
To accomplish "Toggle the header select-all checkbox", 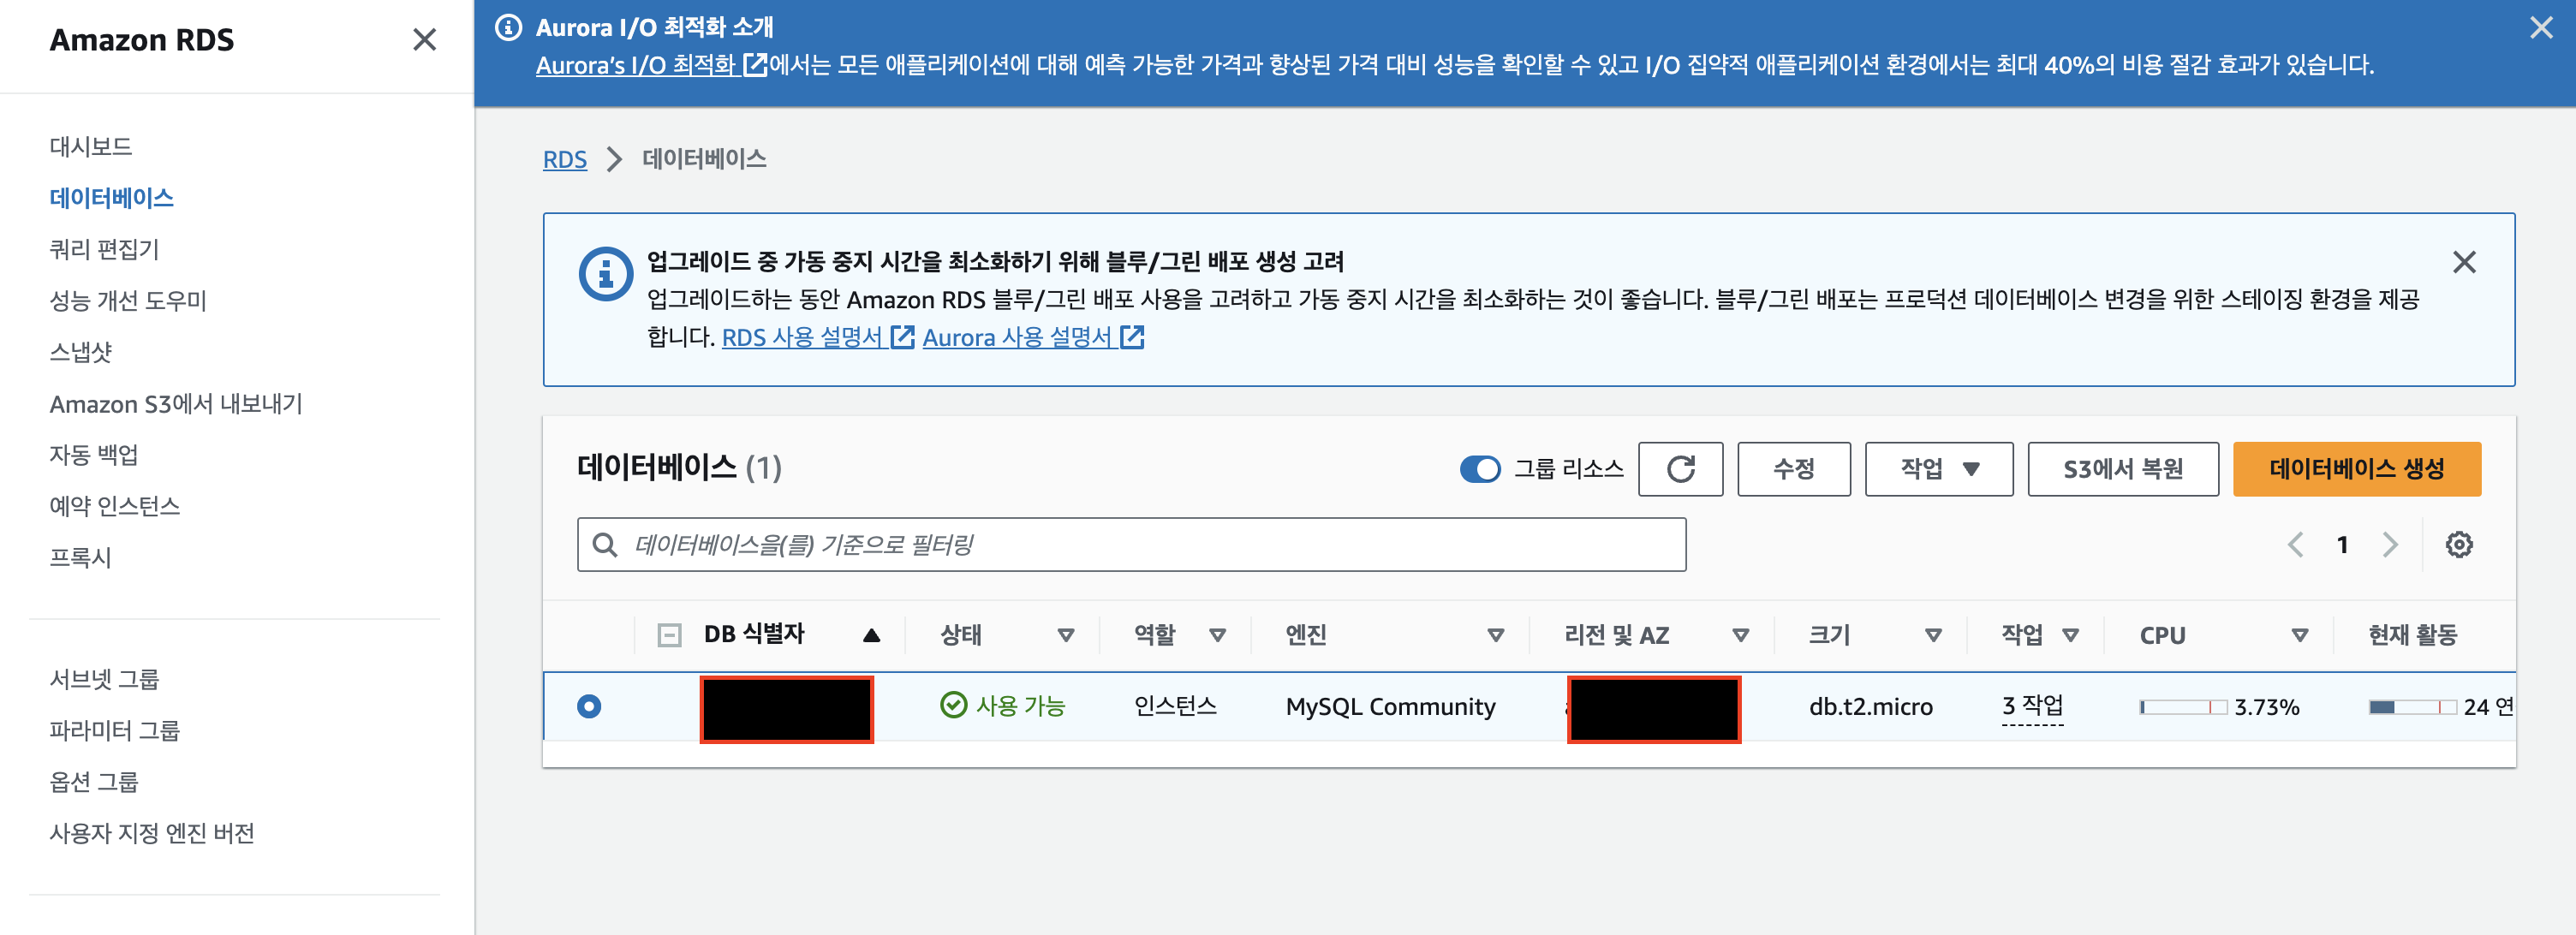I will pyautogui.click(x=669, y=635).
